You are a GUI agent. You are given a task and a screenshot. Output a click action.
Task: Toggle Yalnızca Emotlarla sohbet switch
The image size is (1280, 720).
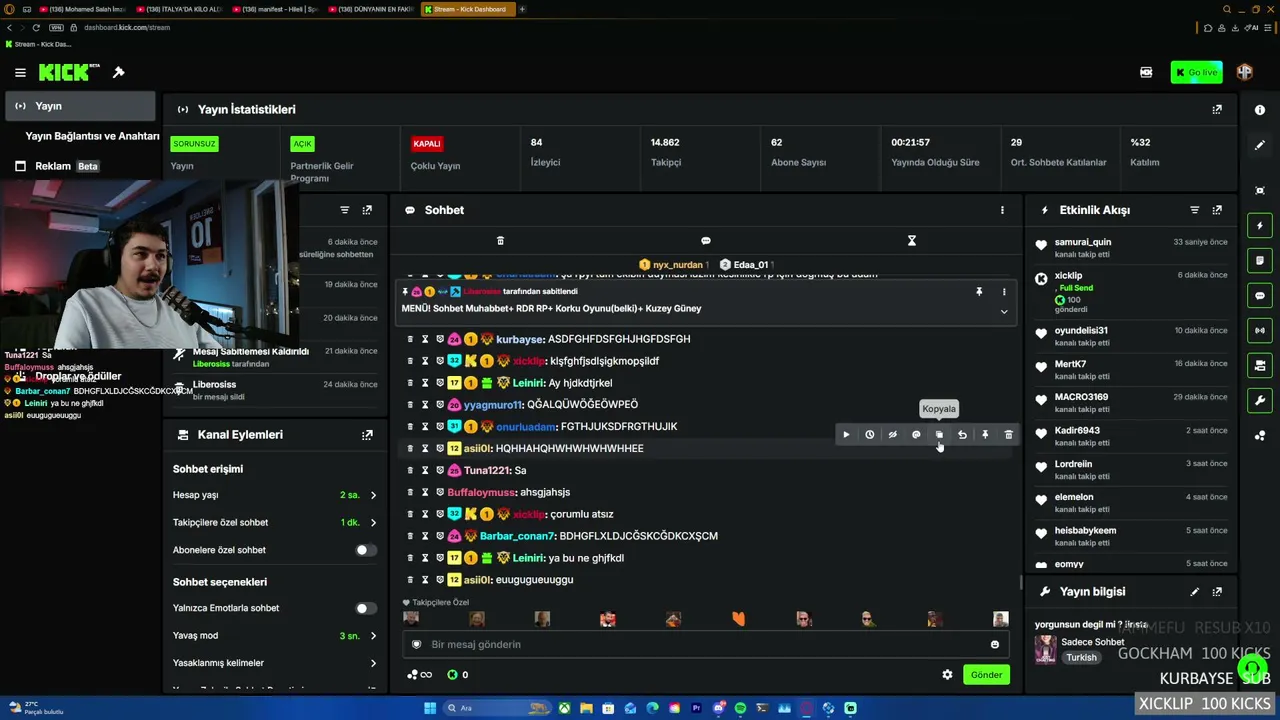coord(366,608)
